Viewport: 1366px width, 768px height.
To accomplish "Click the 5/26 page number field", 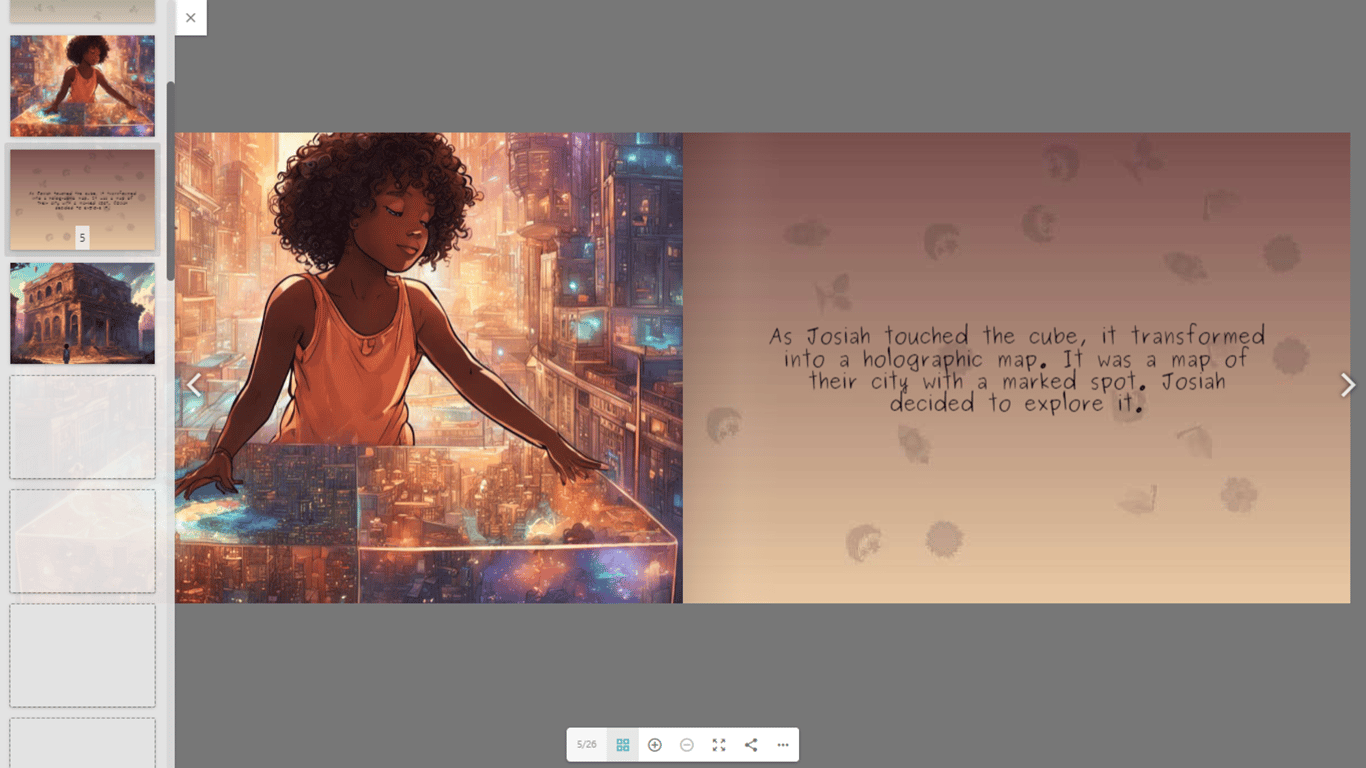I will pos(586,744).
